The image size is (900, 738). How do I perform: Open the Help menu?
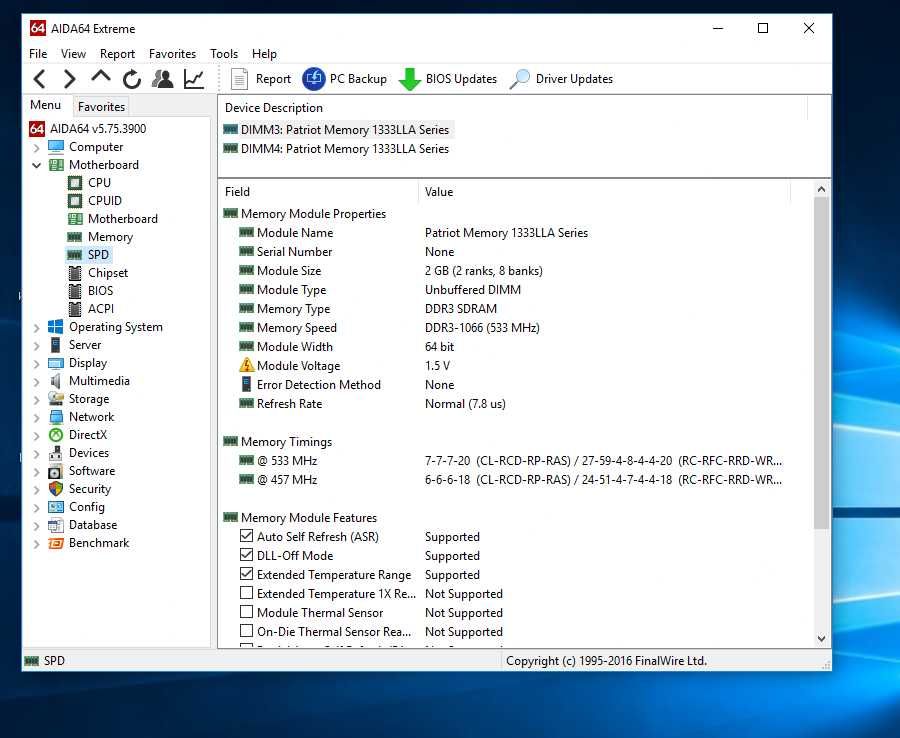coord(264,53)
